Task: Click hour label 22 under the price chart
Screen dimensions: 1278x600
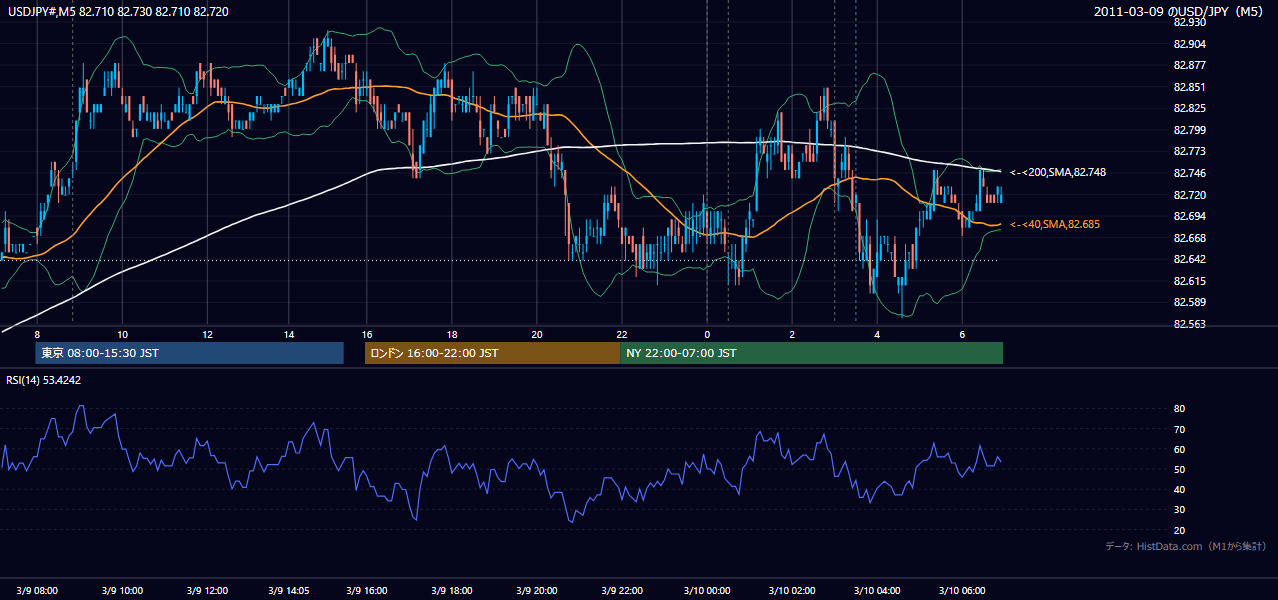Action: pos(622,334)
